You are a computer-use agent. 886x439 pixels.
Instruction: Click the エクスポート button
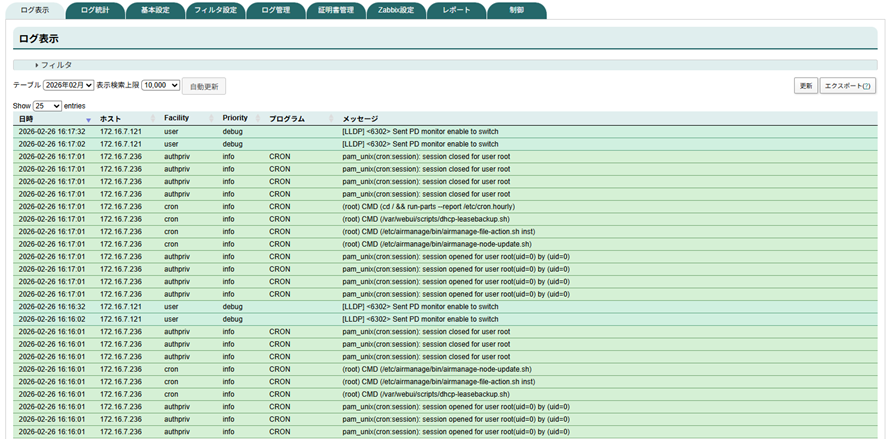point(847,86)
